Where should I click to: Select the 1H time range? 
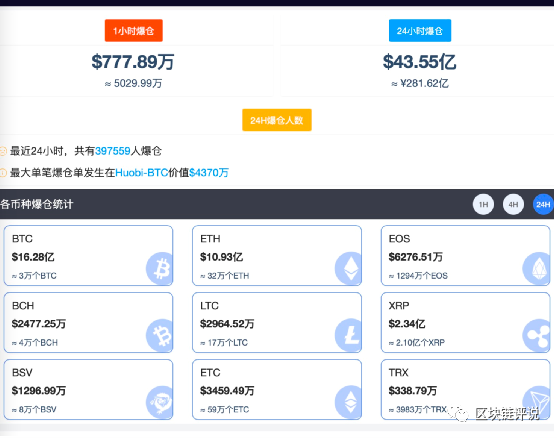coord(483,205)
